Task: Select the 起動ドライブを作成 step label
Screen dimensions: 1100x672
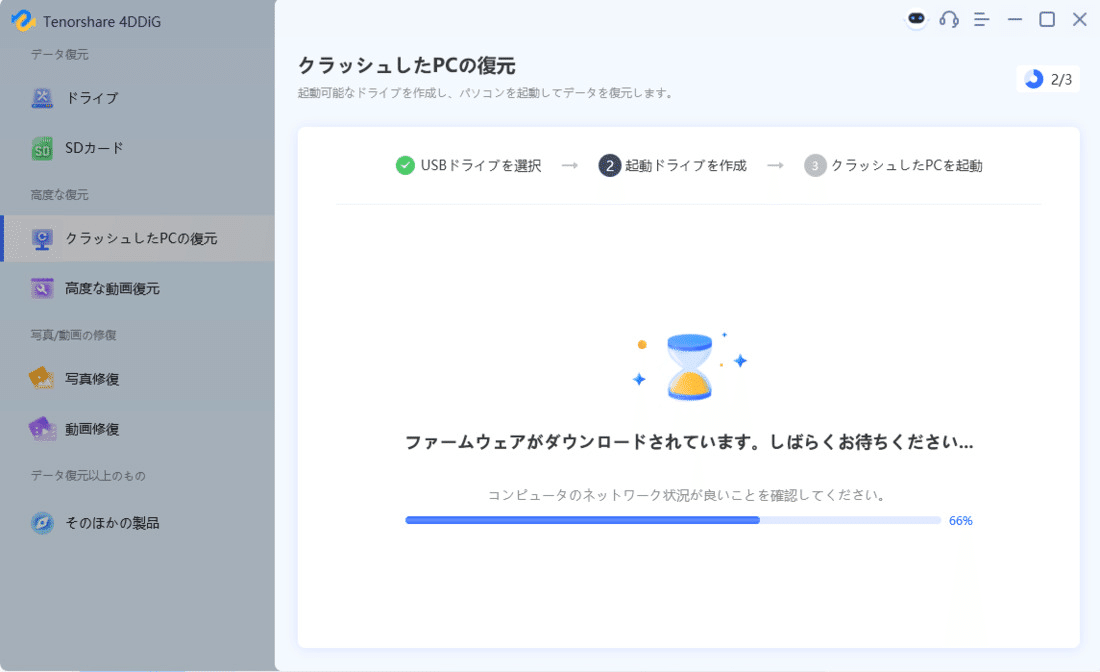Action: pos(685,166)
